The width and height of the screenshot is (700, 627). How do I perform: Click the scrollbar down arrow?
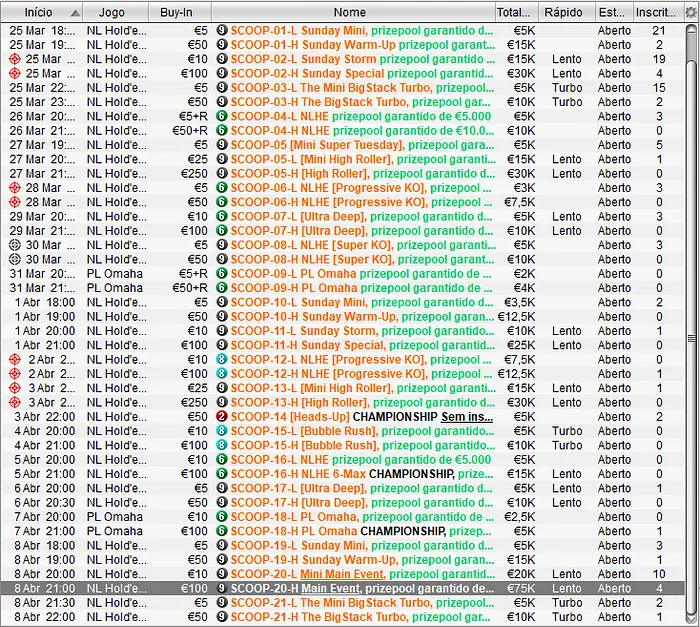coord(691,619)
